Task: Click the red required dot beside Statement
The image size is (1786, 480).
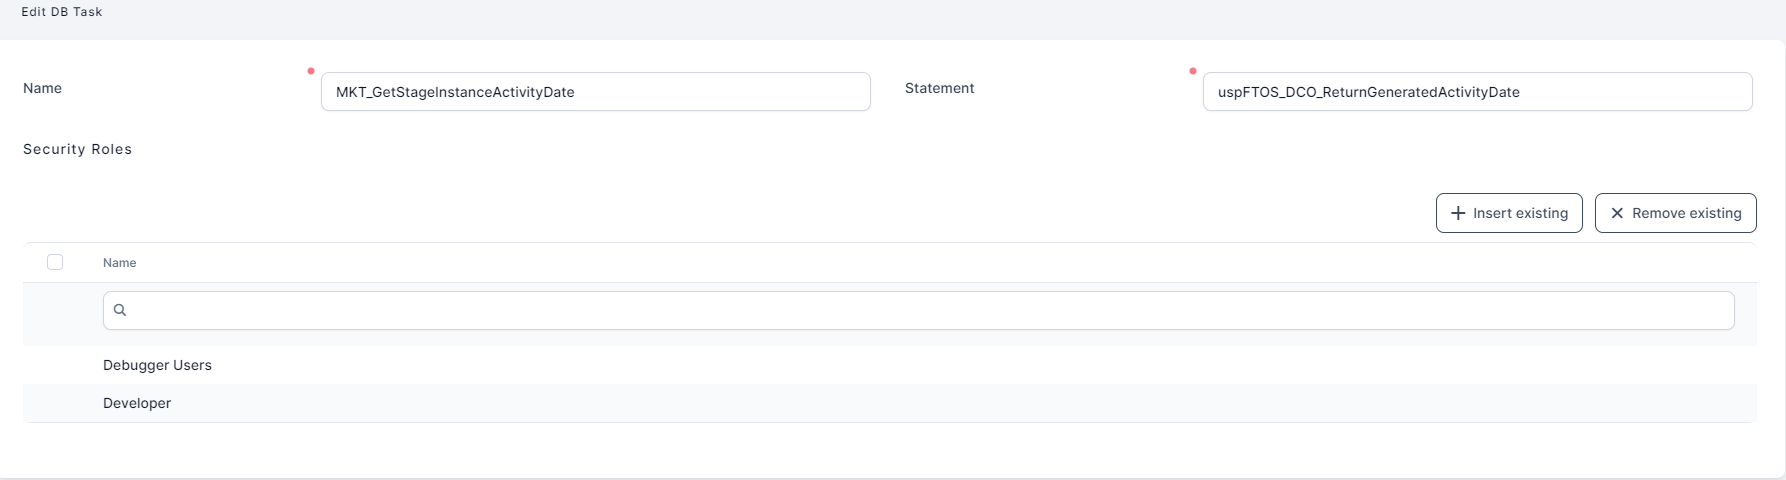Action: (x=1193, y=71)
